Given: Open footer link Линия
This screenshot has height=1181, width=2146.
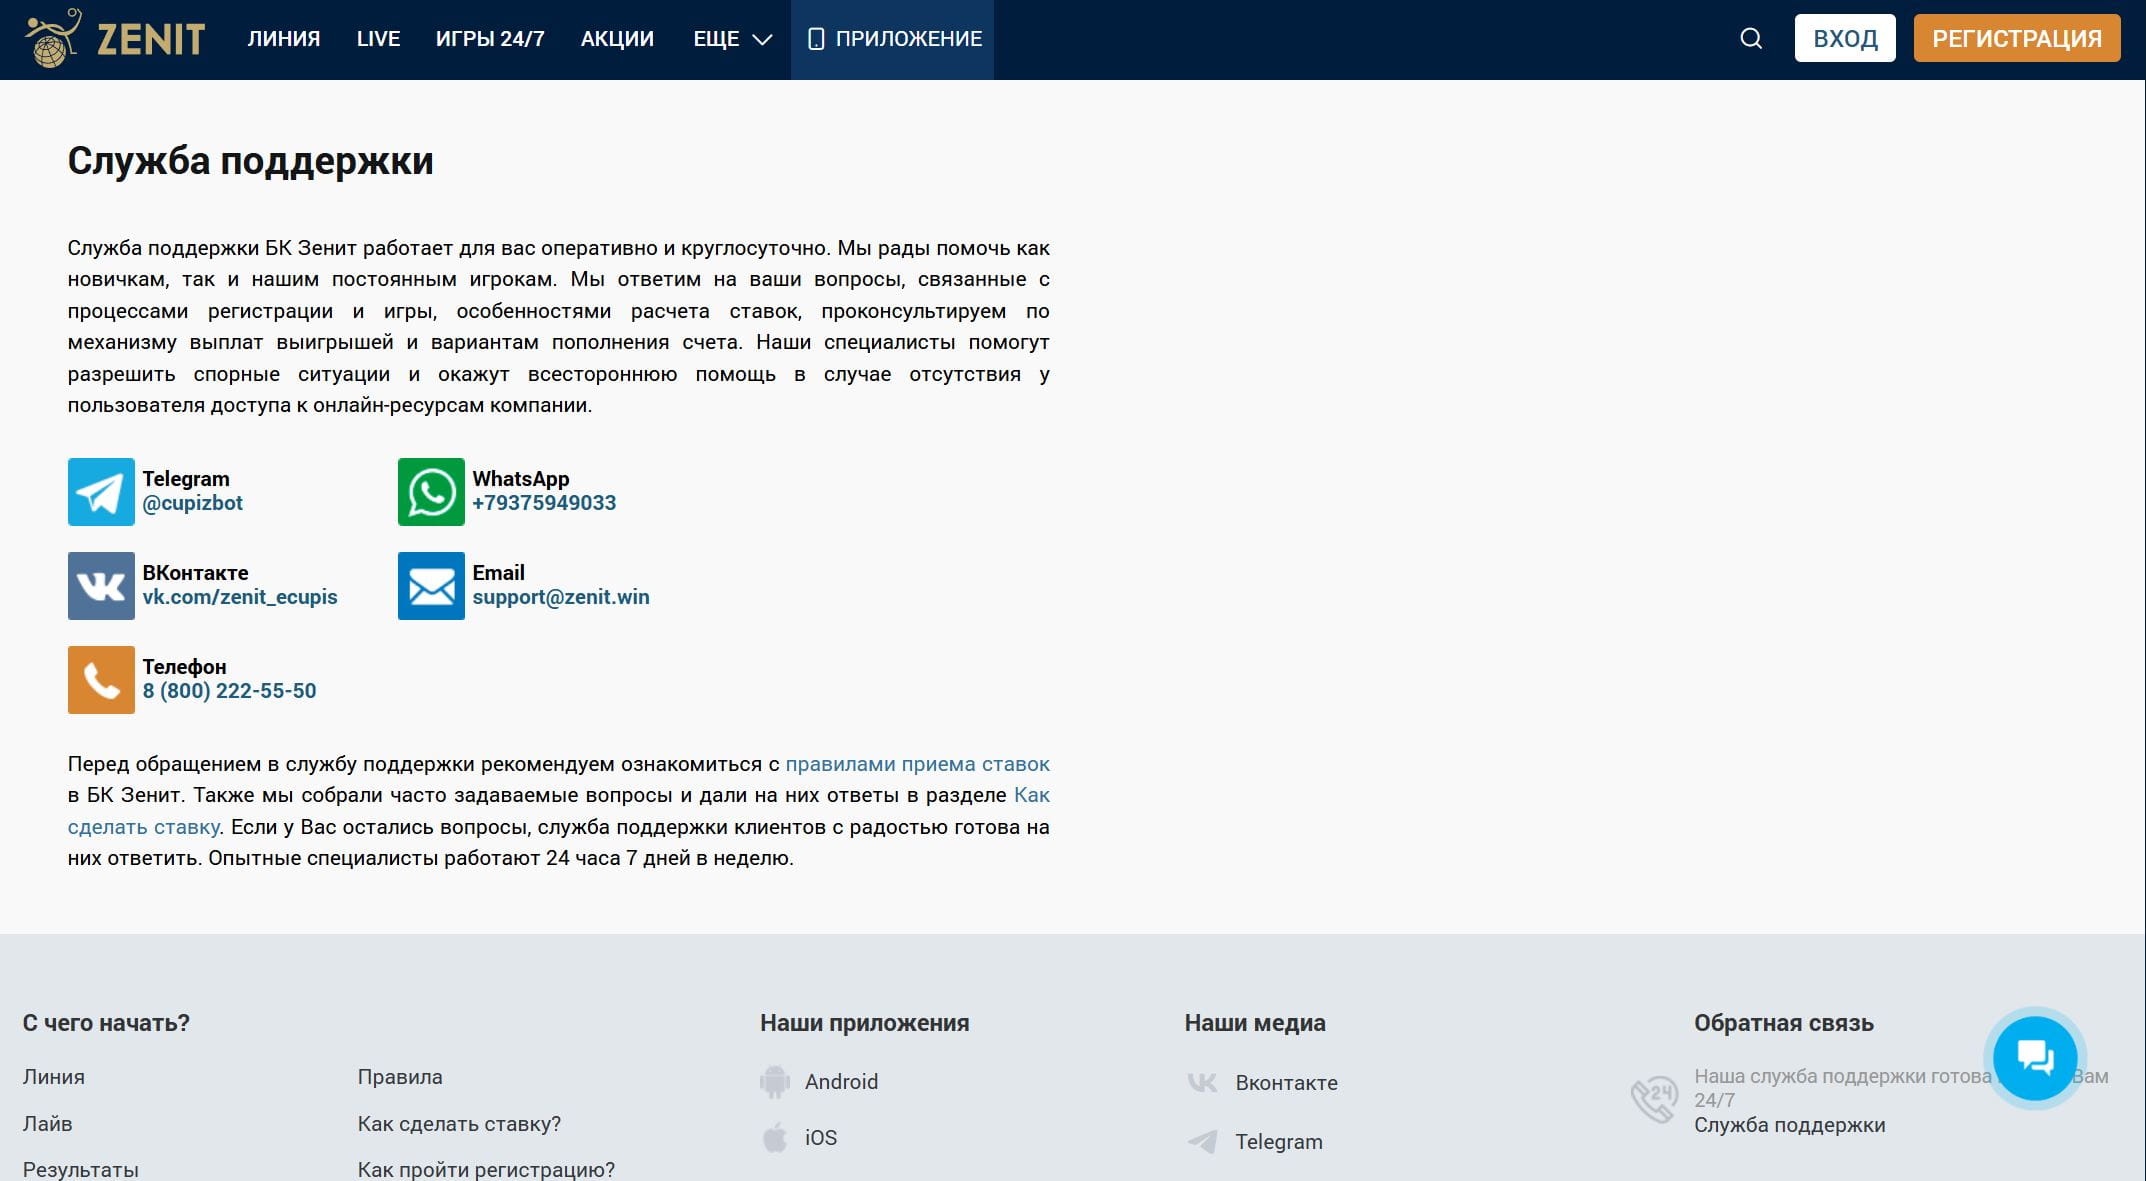Looking at the screenshot, I should coord(54,1077).
